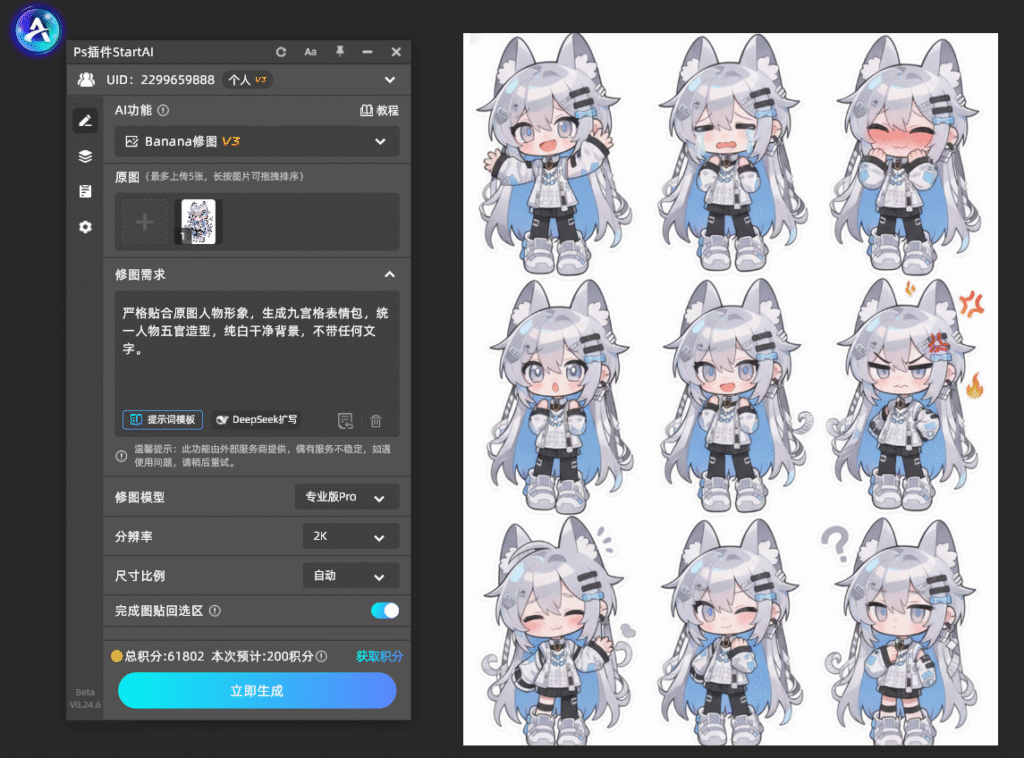Screen dimensions: 1024x758
Task: Click the user account avatar icon
Action: [x=86, y=80]
